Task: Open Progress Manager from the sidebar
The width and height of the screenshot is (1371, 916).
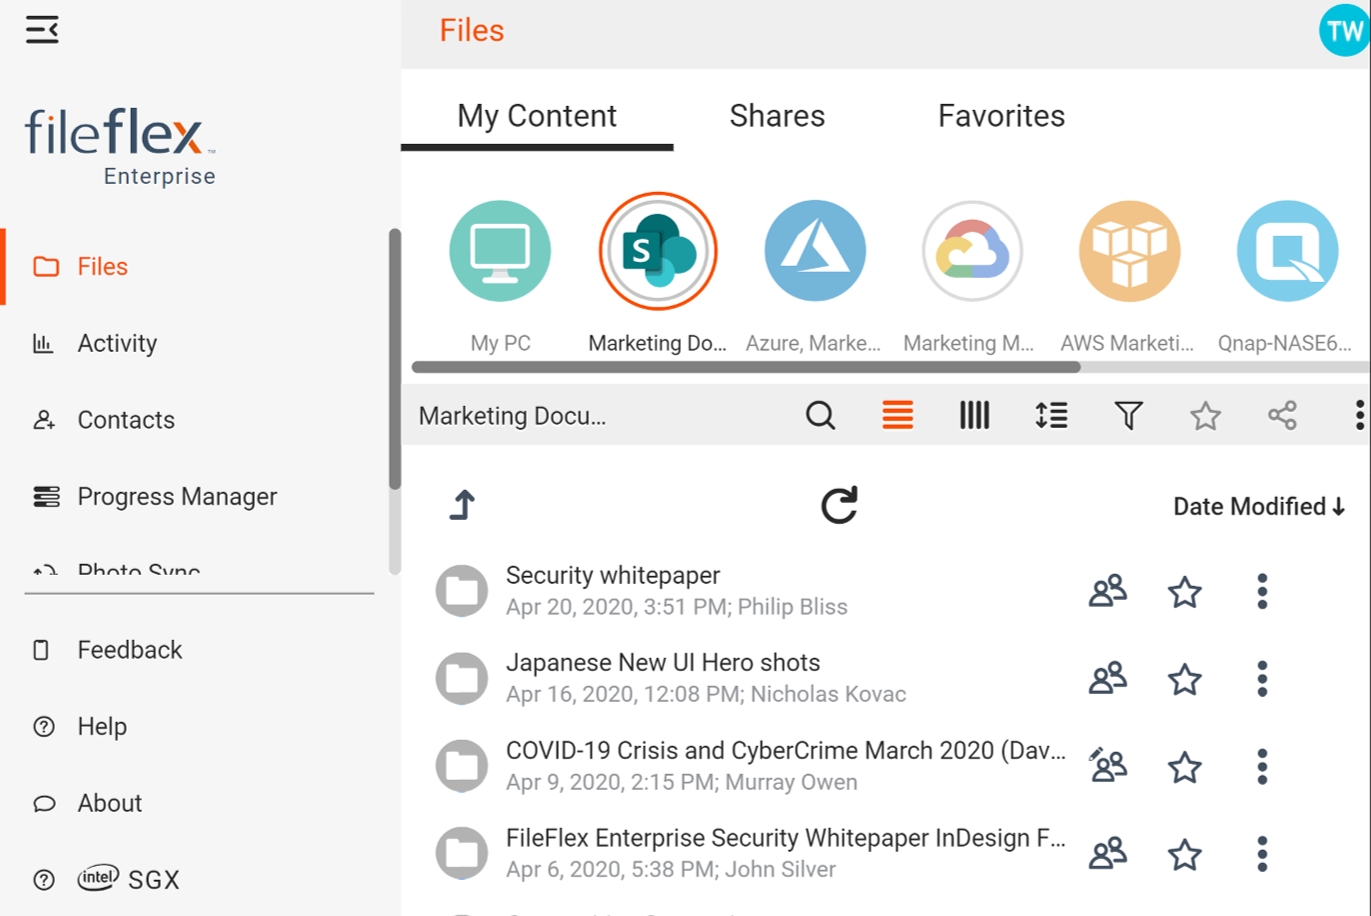Action: click(177, 496)
